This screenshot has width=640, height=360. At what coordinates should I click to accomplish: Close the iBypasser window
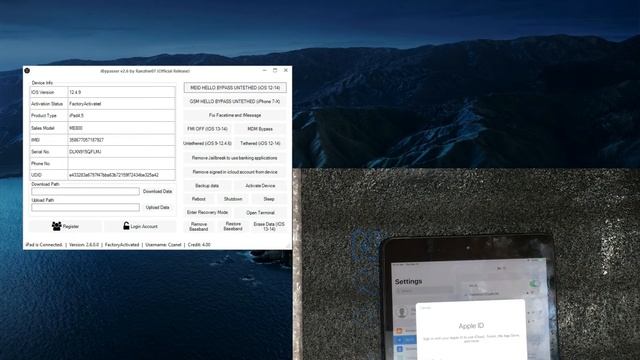(286, 71)
